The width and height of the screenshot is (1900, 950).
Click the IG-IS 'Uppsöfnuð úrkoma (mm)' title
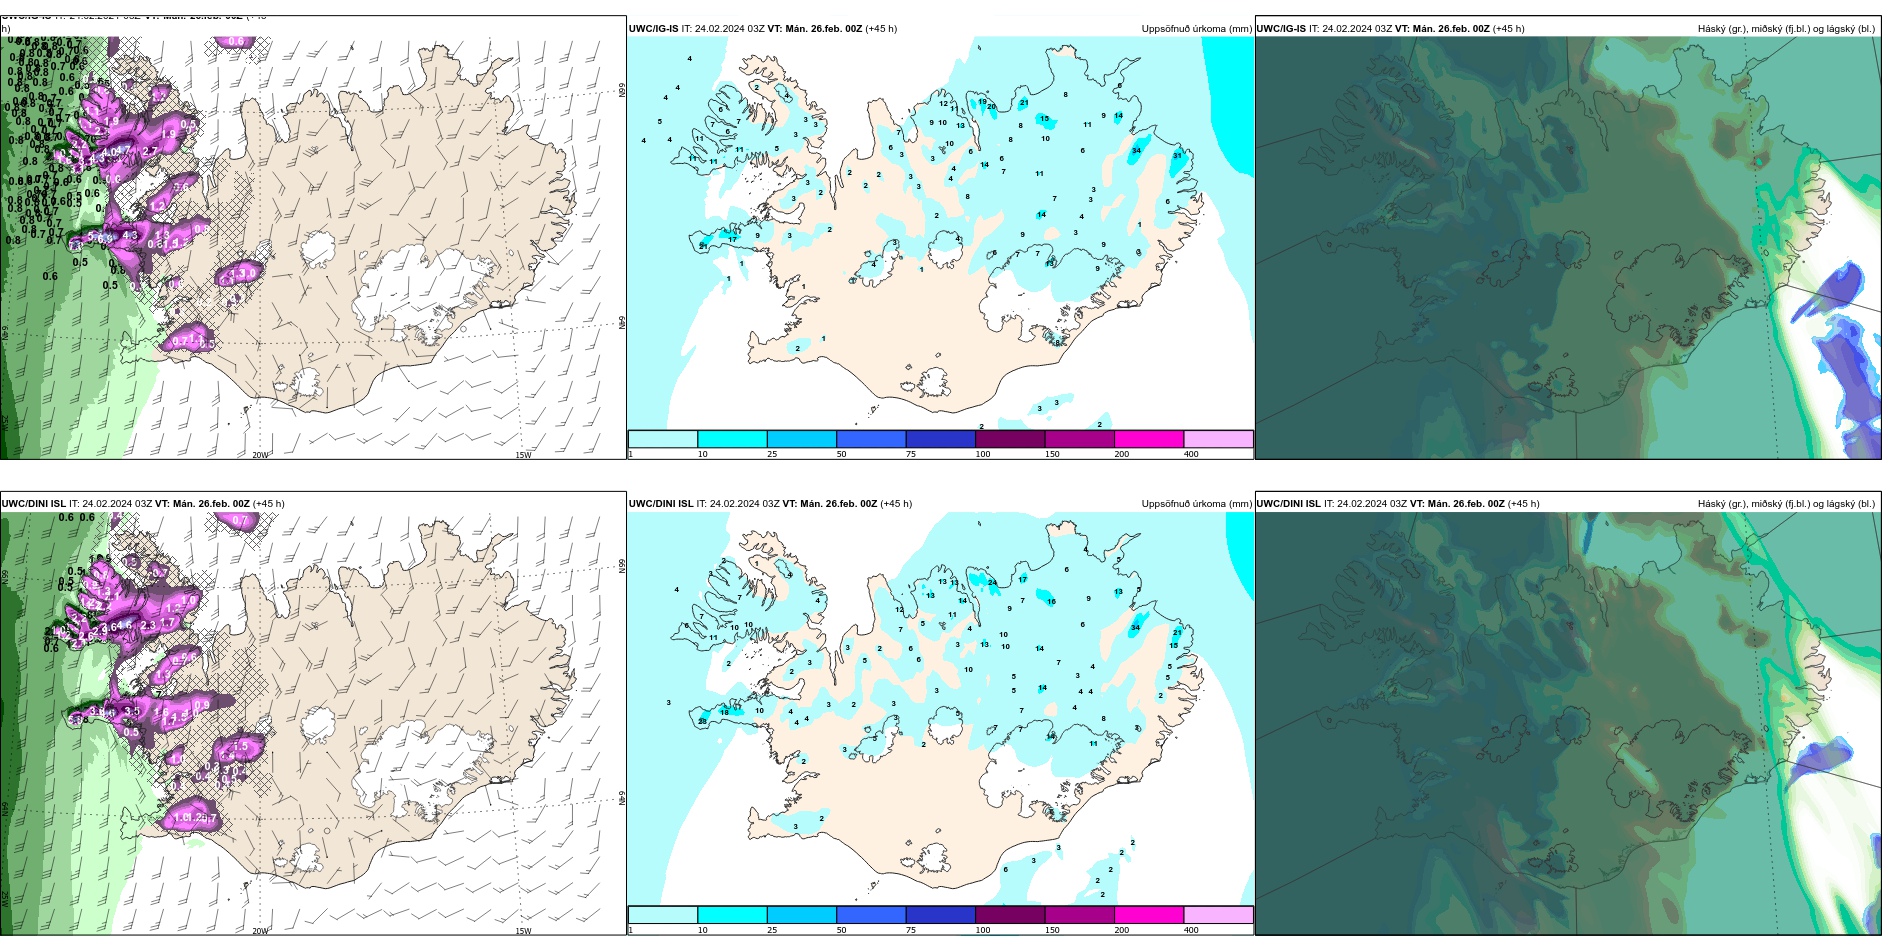coord(1197,29)
